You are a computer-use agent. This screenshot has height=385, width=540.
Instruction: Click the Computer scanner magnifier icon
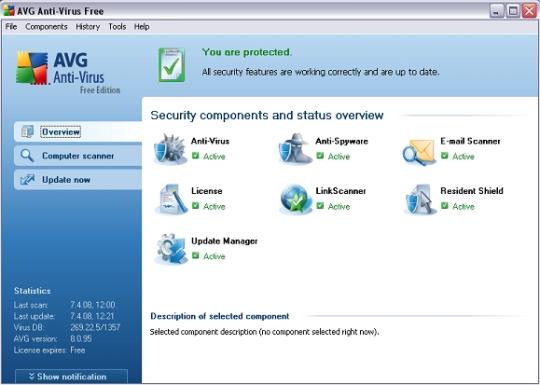click(x=27, y=156)
